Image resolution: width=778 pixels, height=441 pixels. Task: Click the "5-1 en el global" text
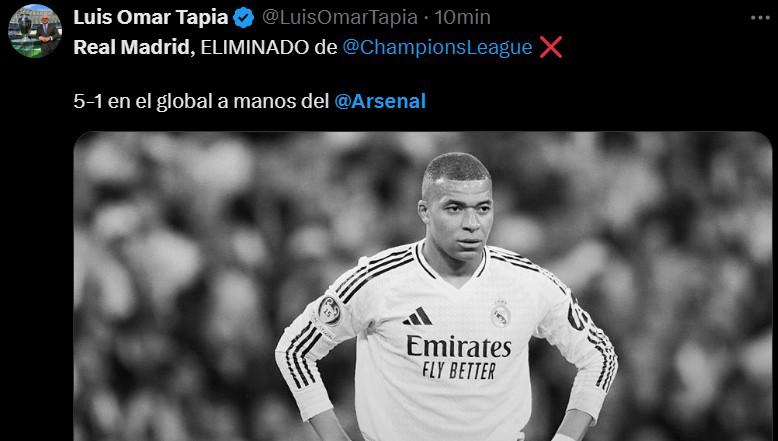pyautogui.click(x=142, y=101)
